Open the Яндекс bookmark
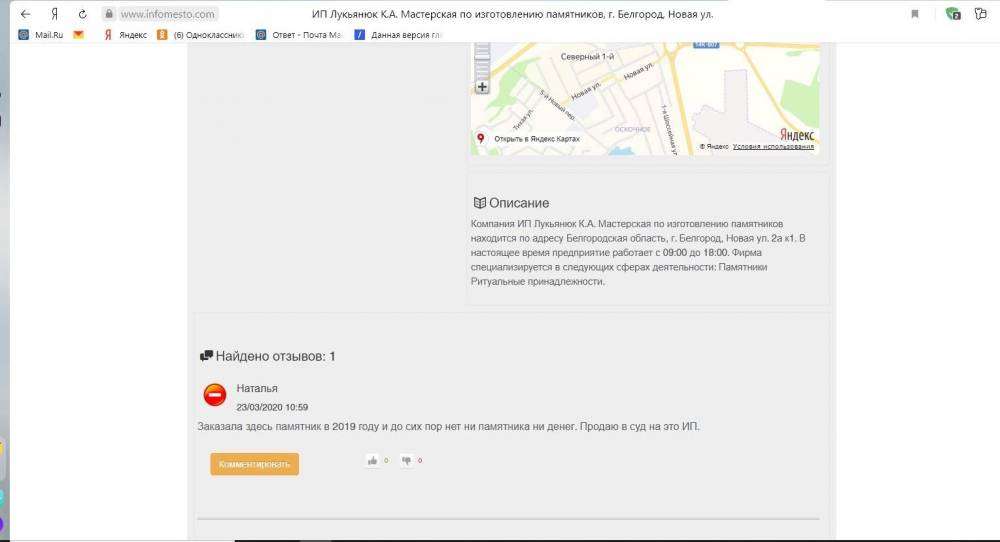Image resolution: width=1000 pixels, height=542 pixels. 125,34
